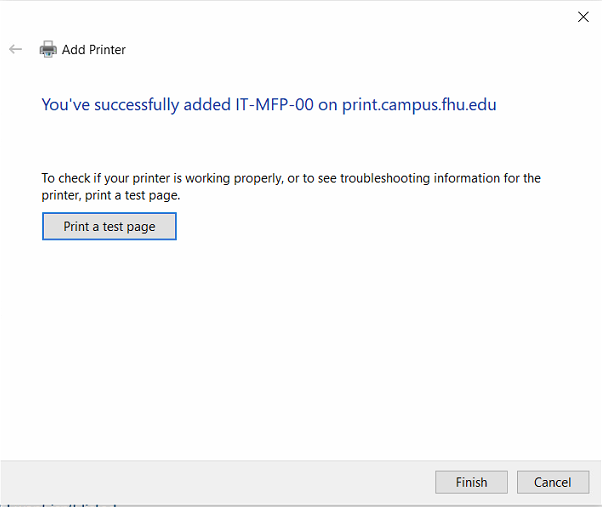
Task: Print a test page
Action: coord(109,226)
